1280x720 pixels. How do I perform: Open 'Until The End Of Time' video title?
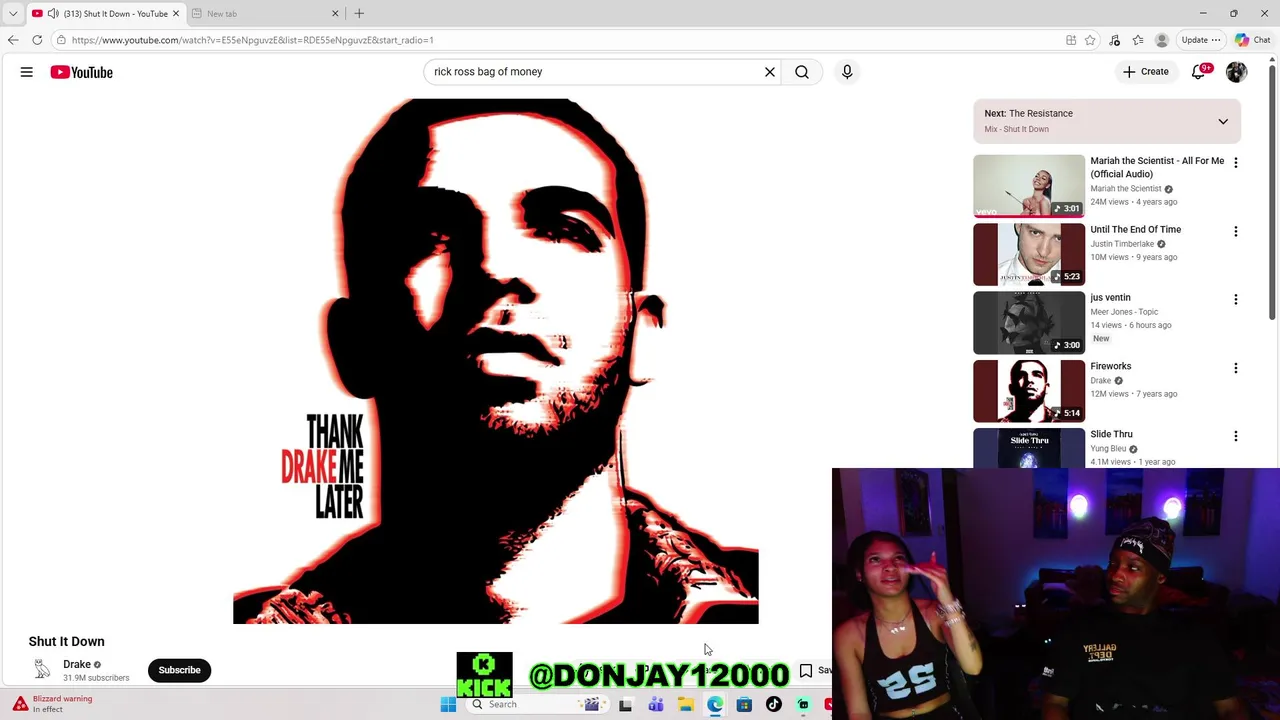point(1135,230)
